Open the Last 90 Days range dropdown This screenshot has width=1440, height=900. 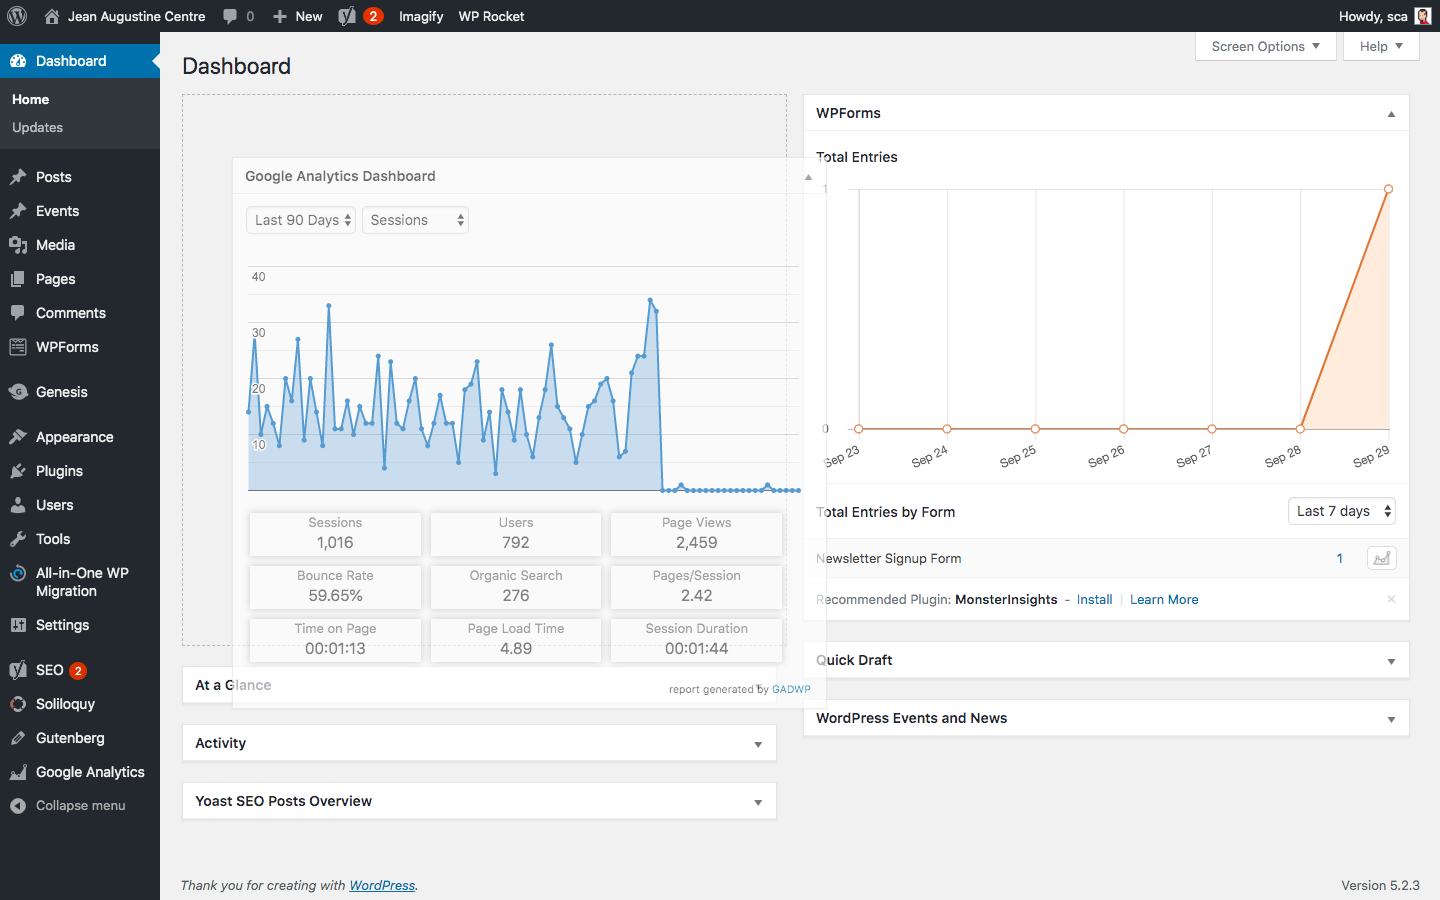point(301,220)
